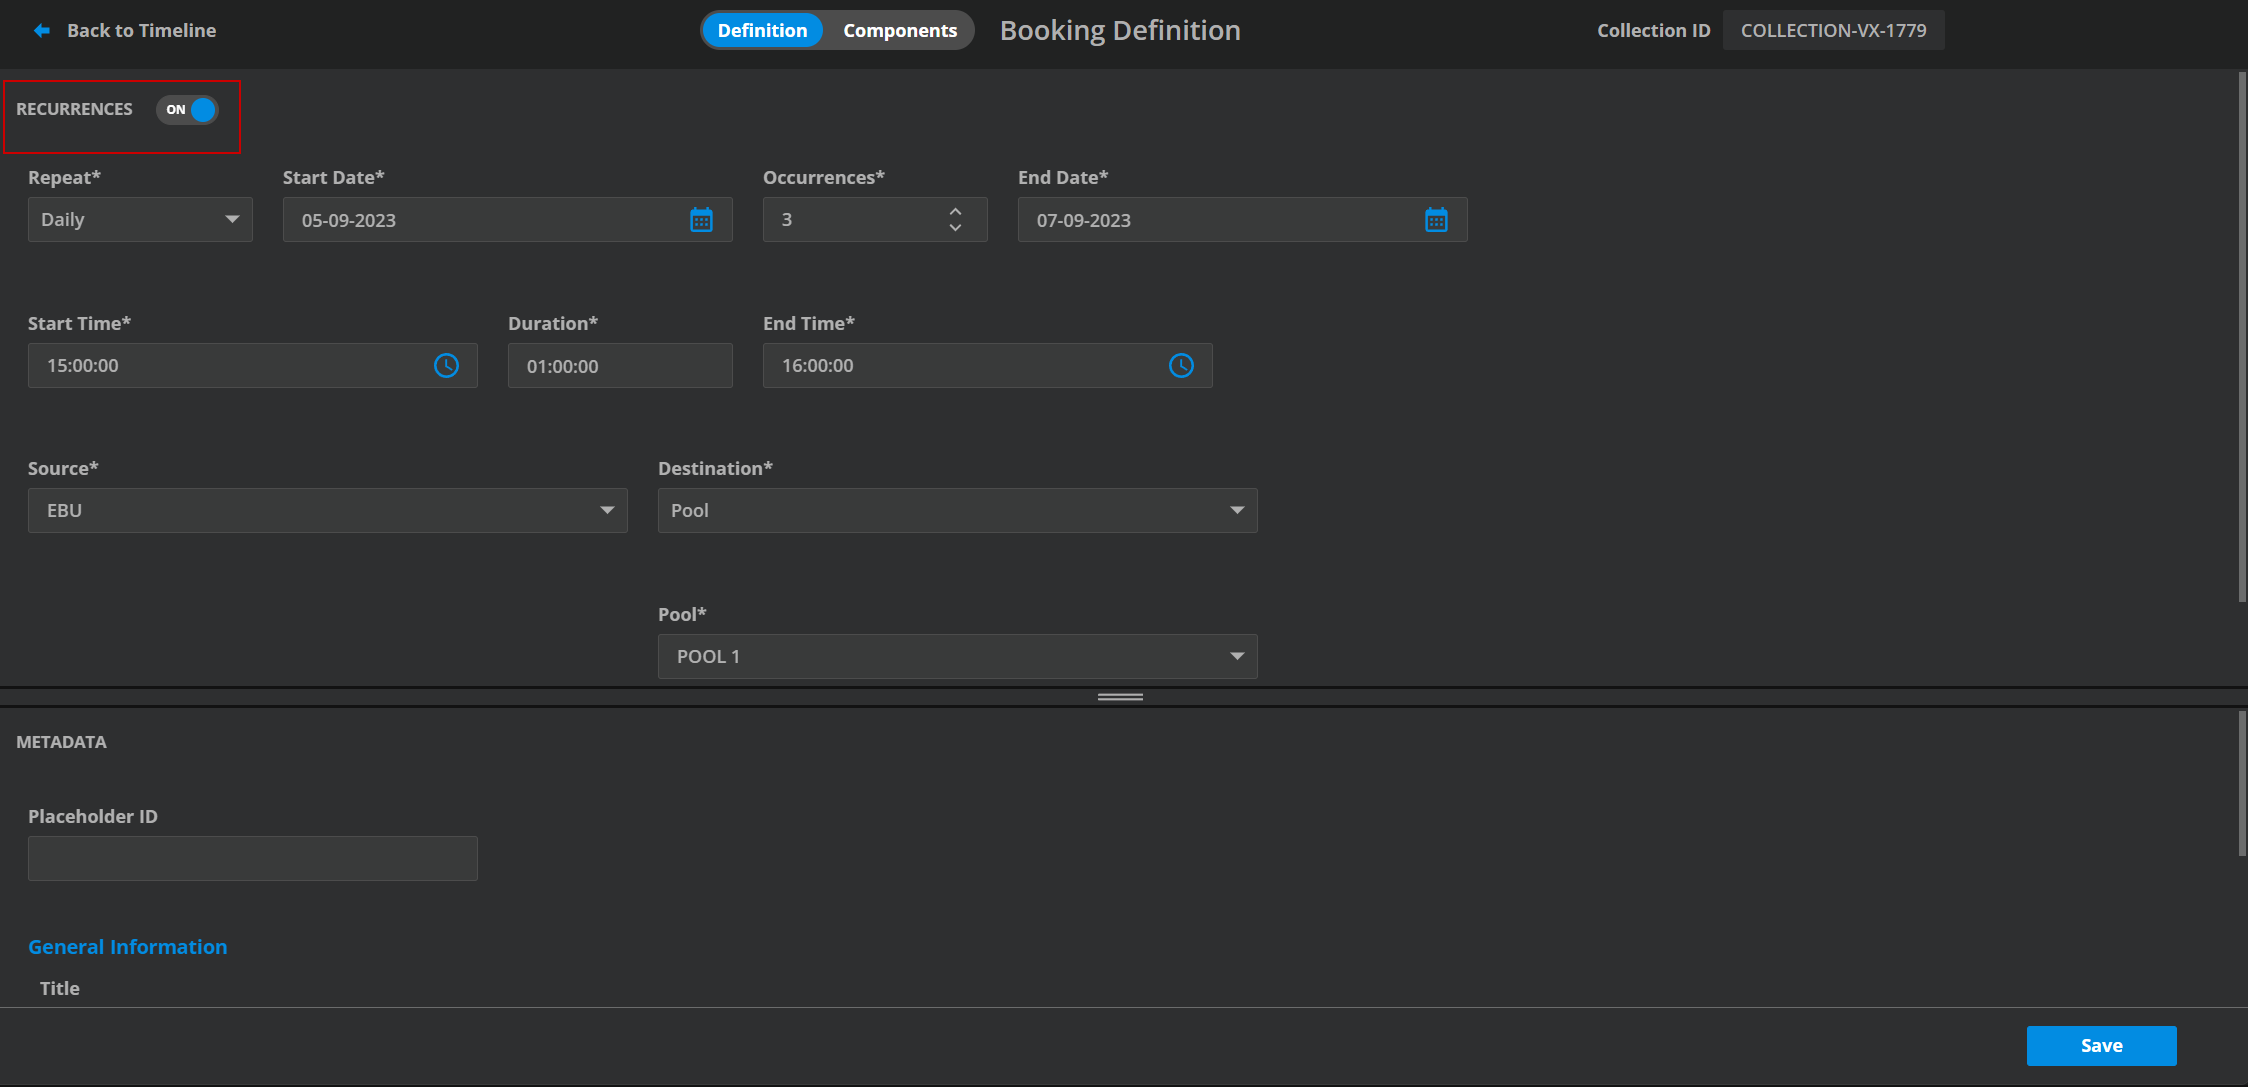Grab the horizontal panel splitter handle
The image size is (2248, 1087).
pyautogui.click(x=1120, y=697)
